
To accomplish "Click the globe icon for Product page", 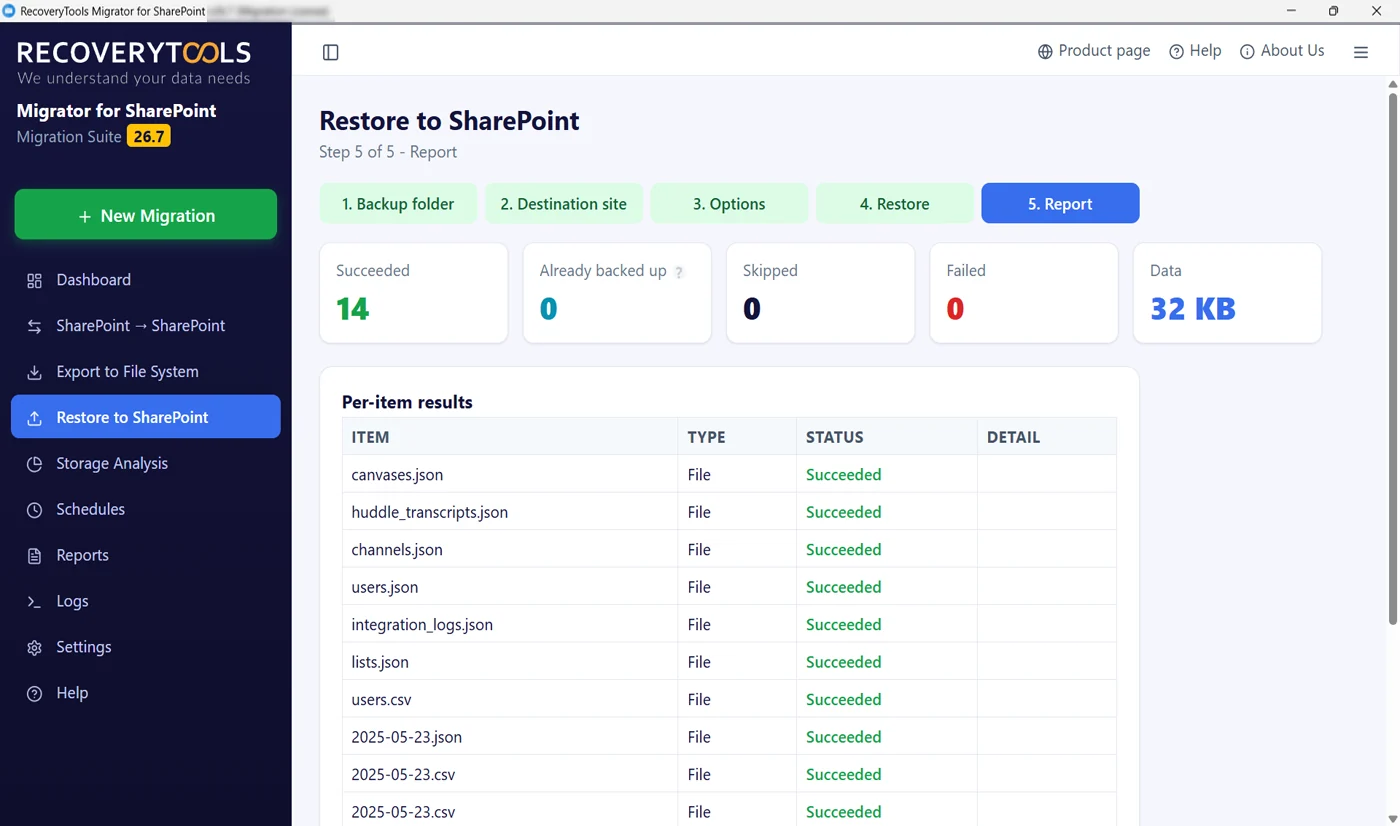I will point(1045,52).
